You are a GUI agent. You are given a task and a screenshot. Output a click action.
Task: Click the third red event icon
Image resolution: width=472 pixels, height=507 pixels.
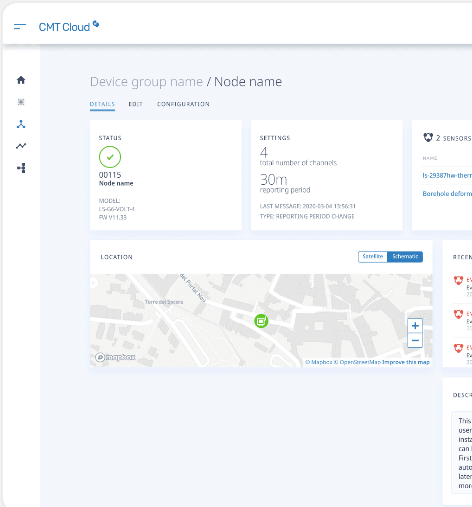[459, 348]
